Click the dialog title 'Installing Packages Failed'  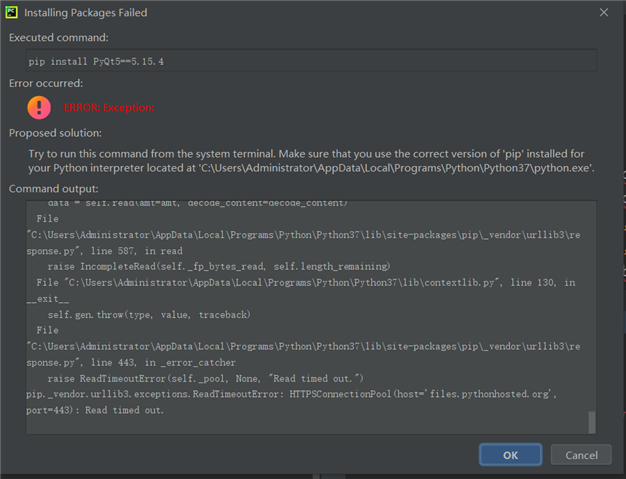94,12
